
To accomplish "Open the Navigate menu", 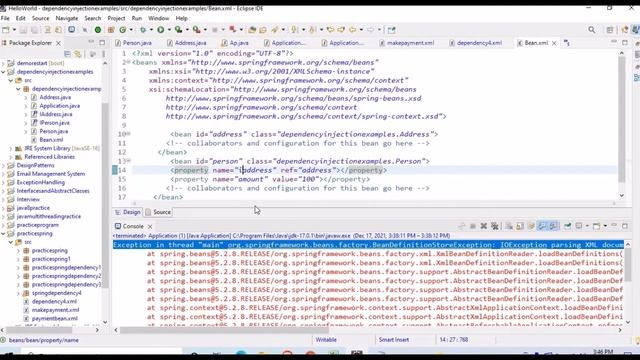I will click(x=67, y=18).
